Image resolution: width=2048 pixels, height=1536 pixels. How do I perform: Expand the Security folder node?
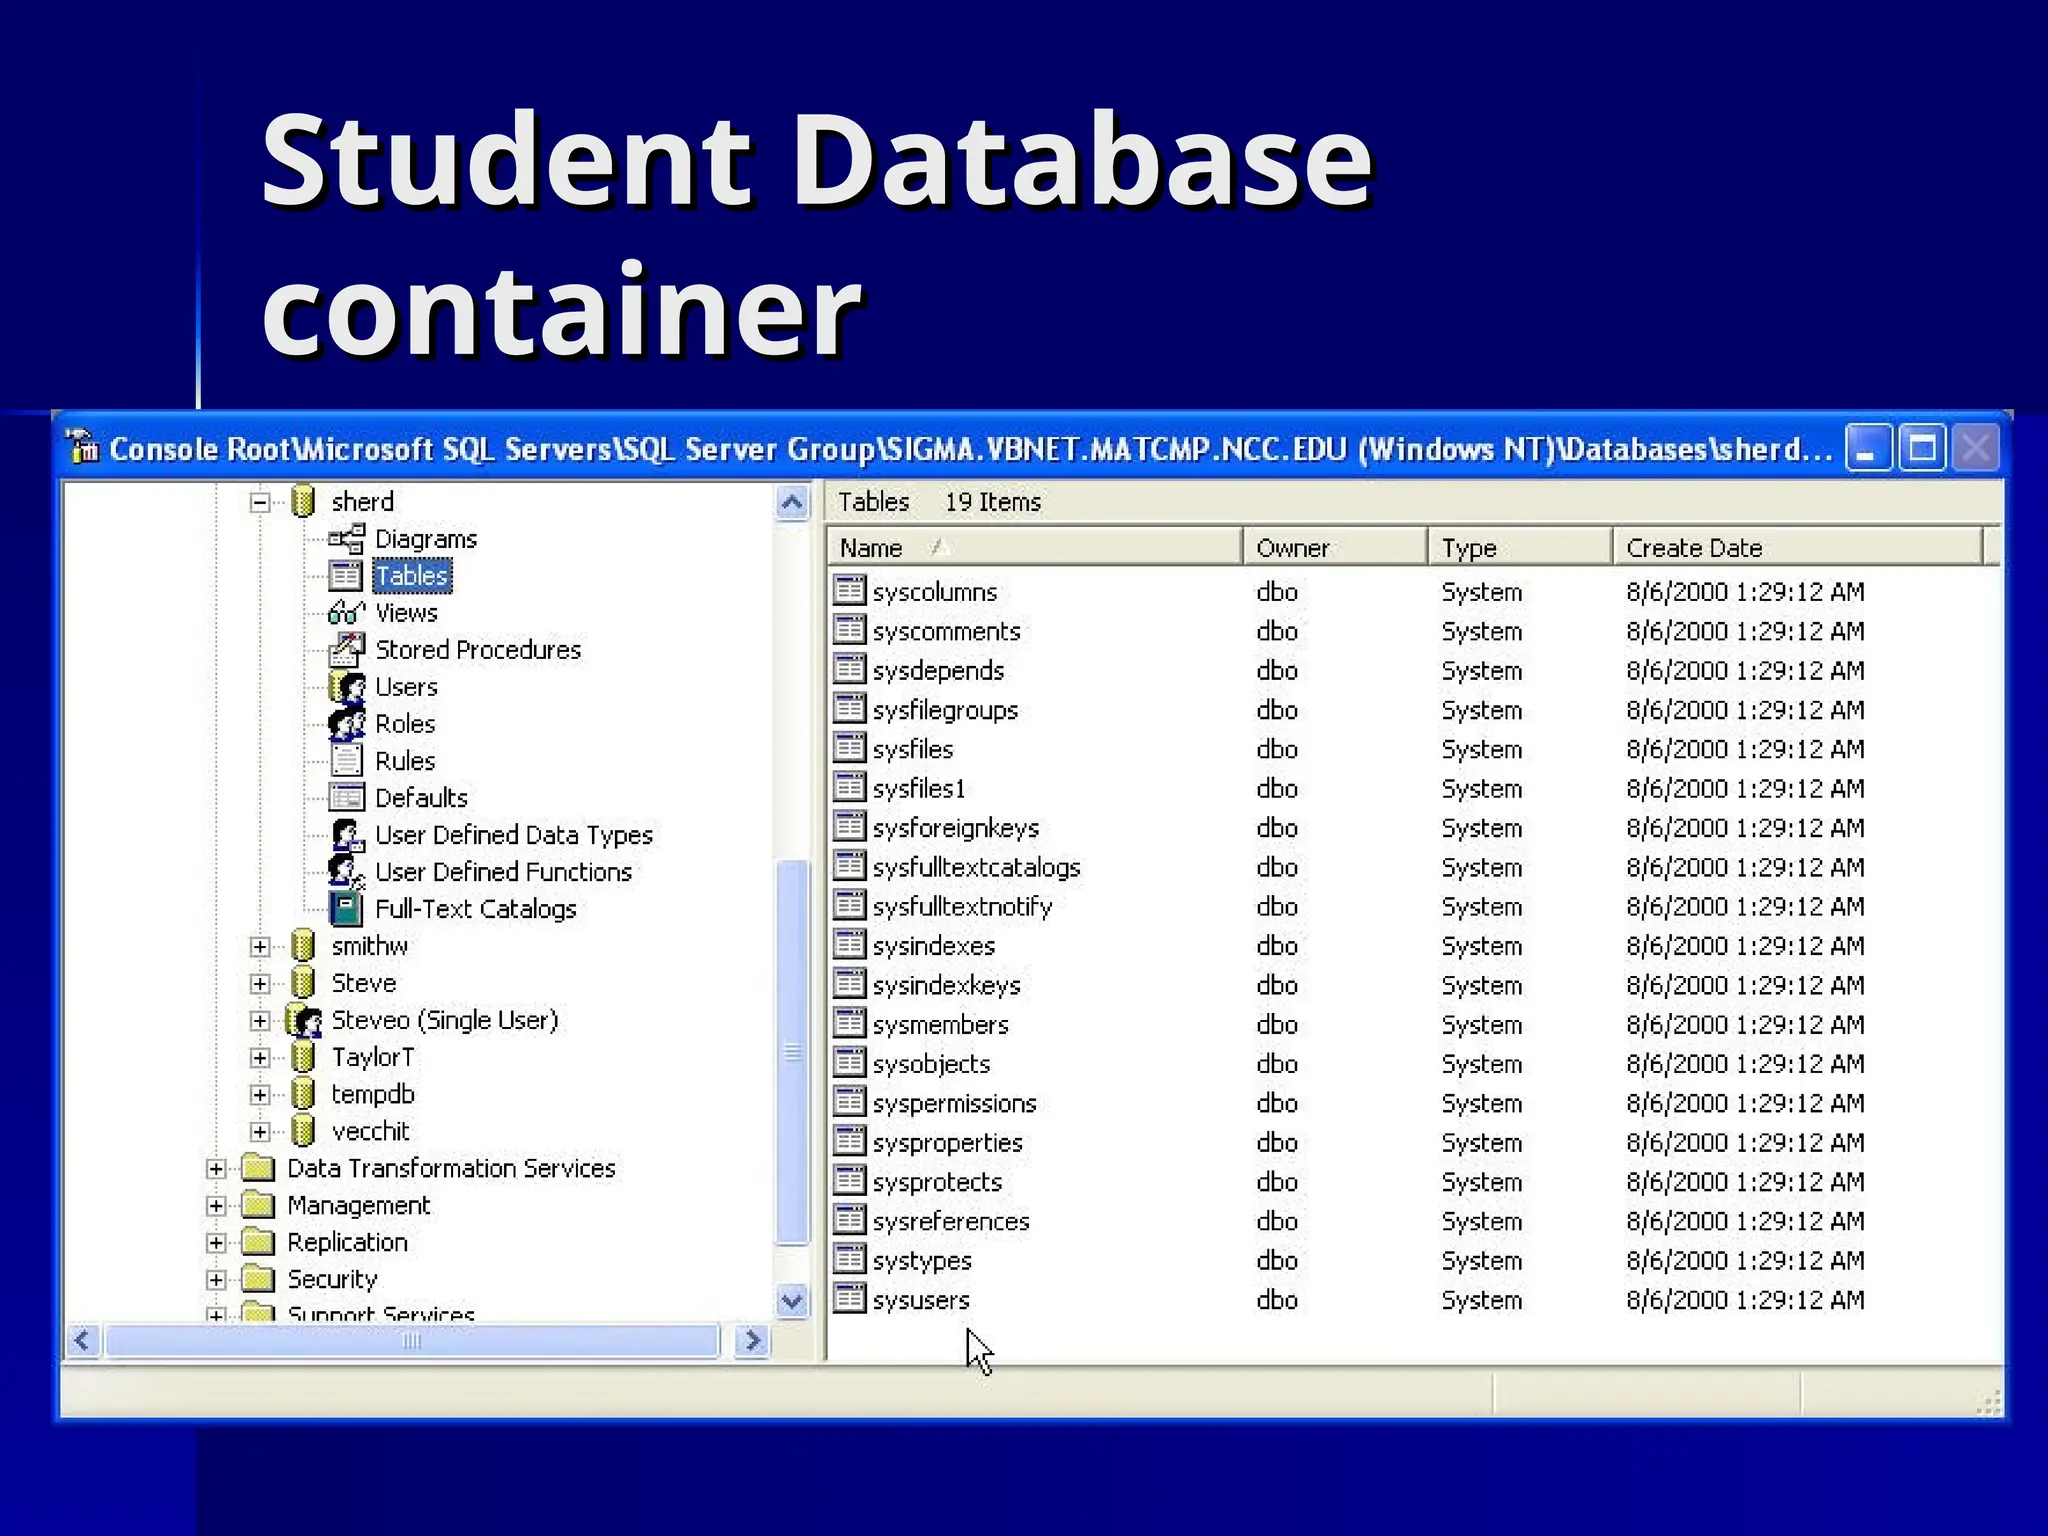click(216, 1279)
